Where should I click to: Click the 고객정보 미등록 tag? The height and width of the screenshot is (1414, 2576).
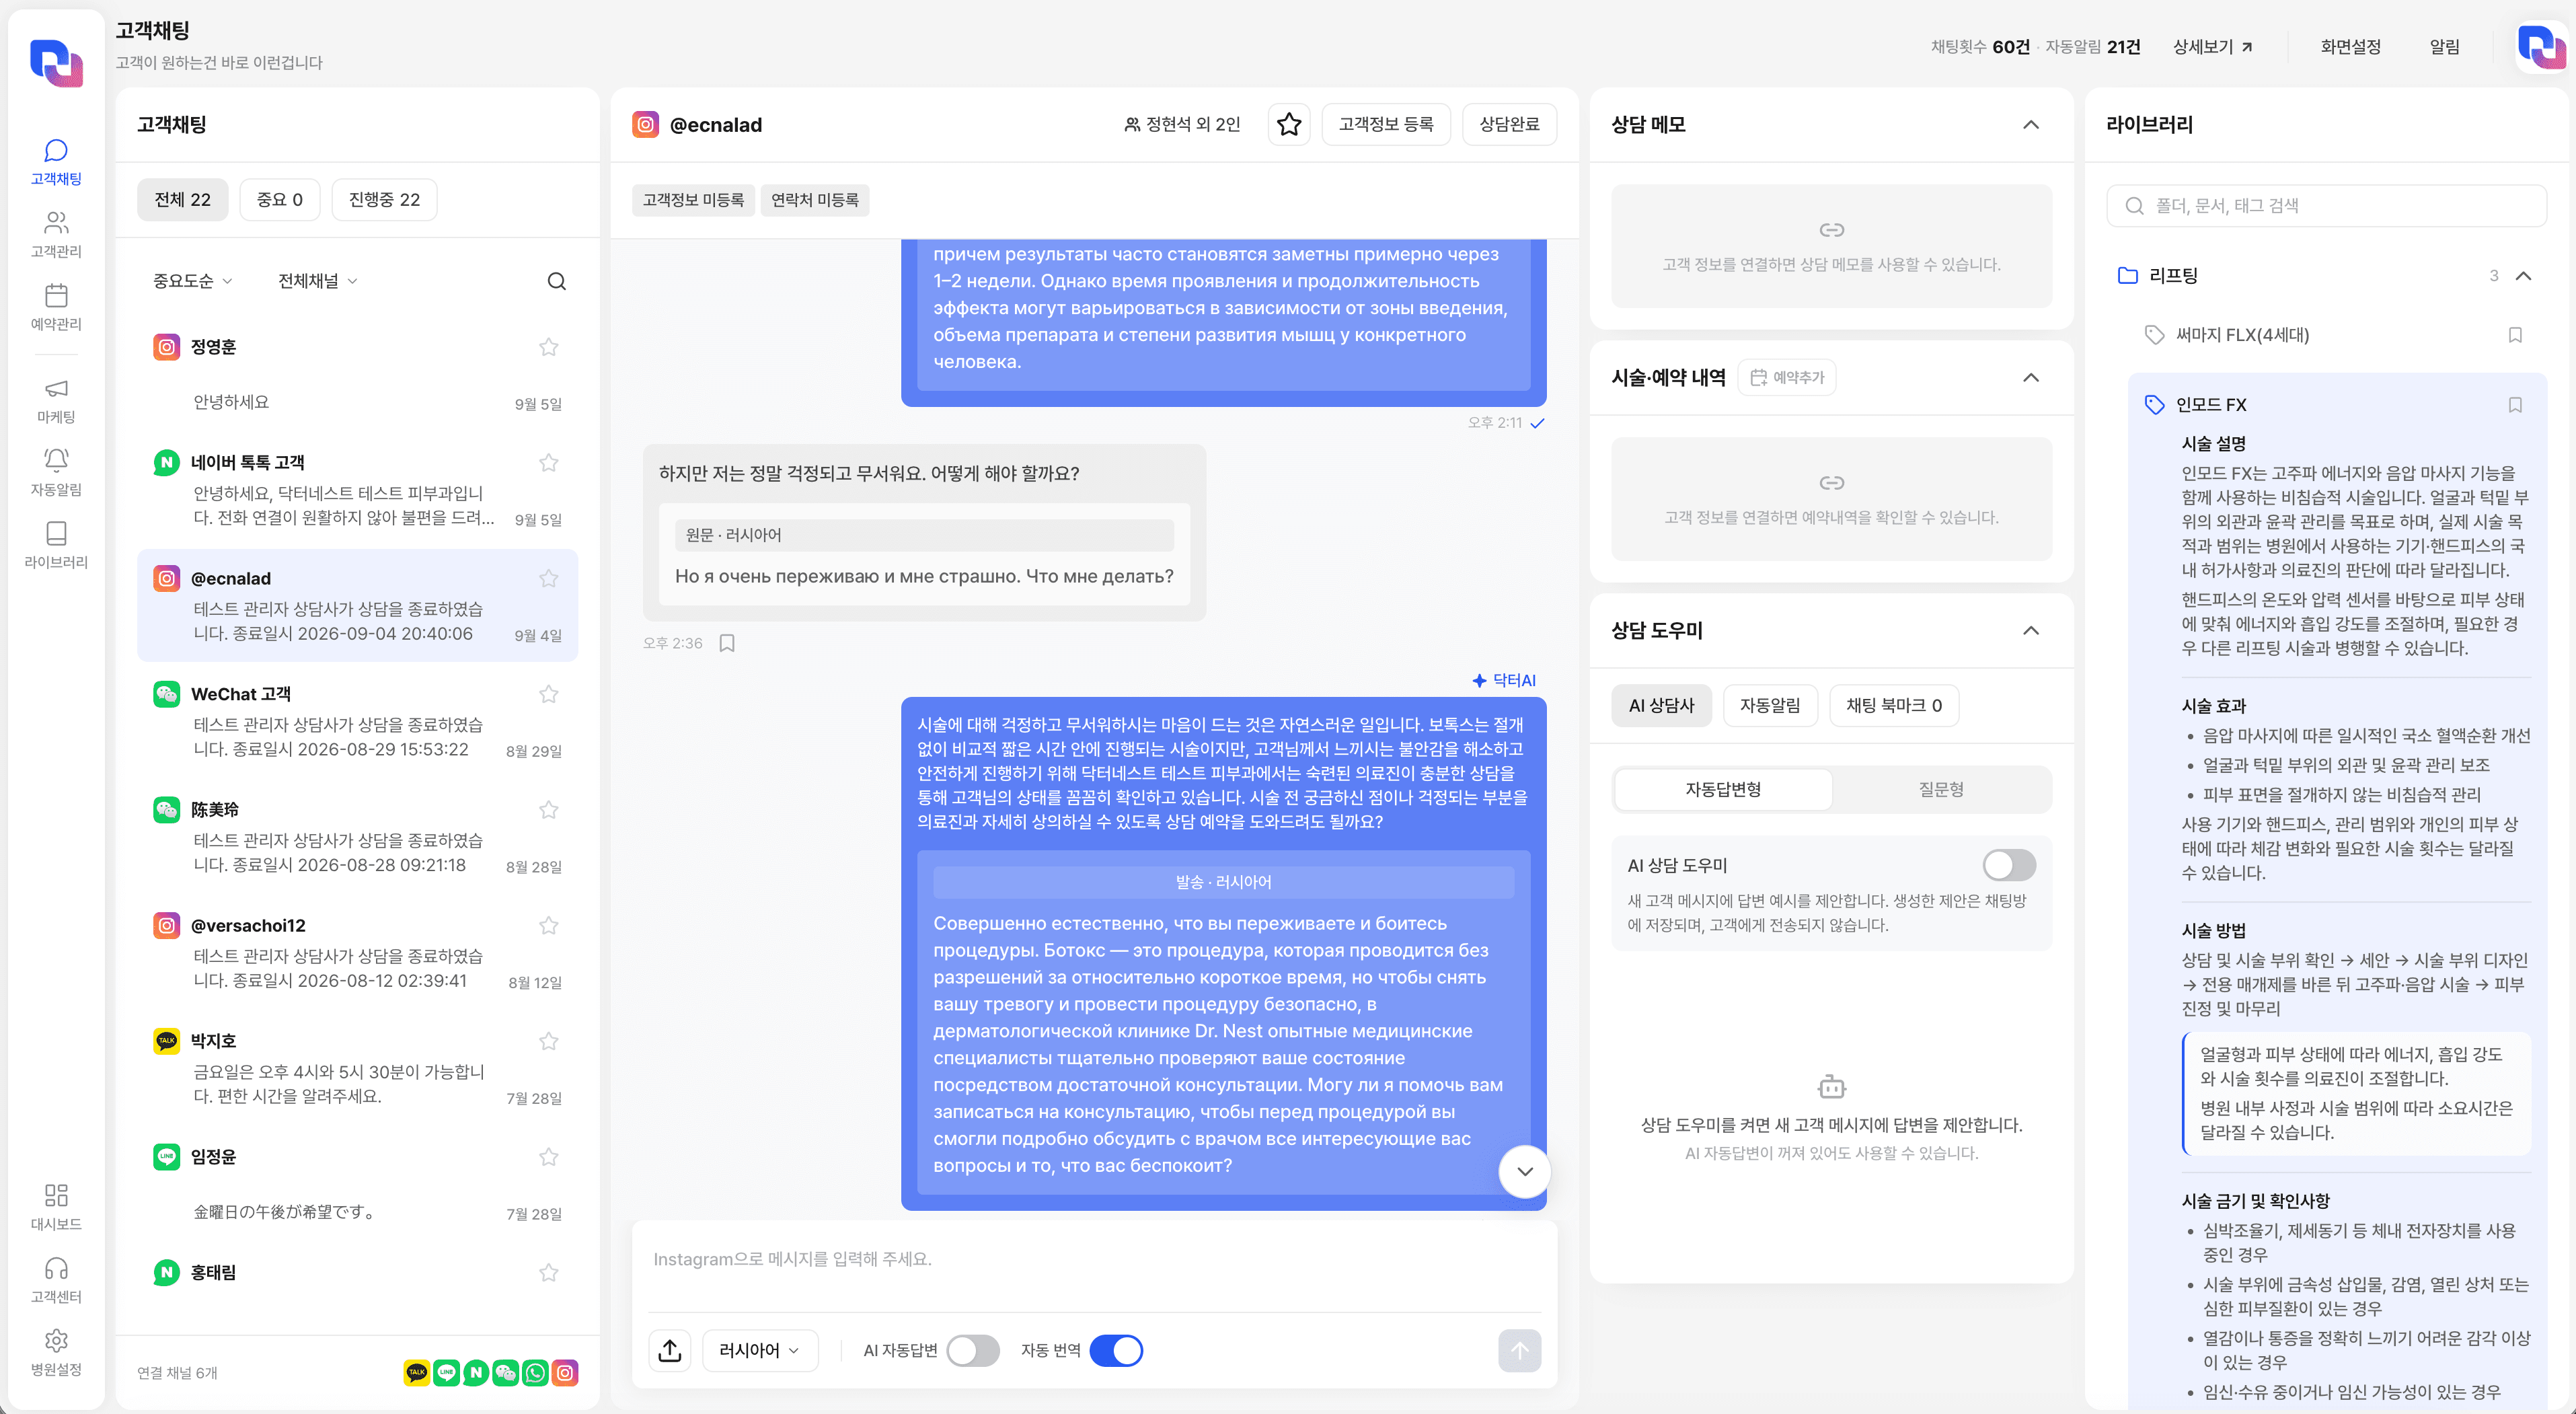click(693, 200)
